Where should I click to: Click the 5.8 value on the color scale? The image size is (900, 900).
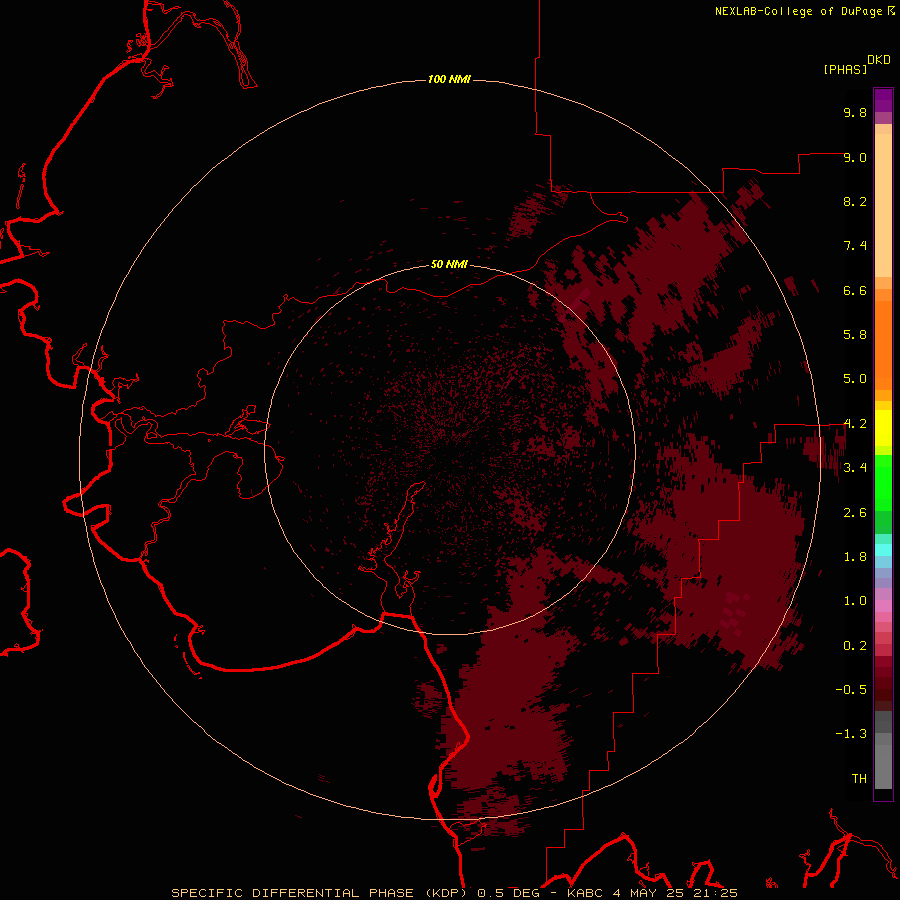[855, 335]
